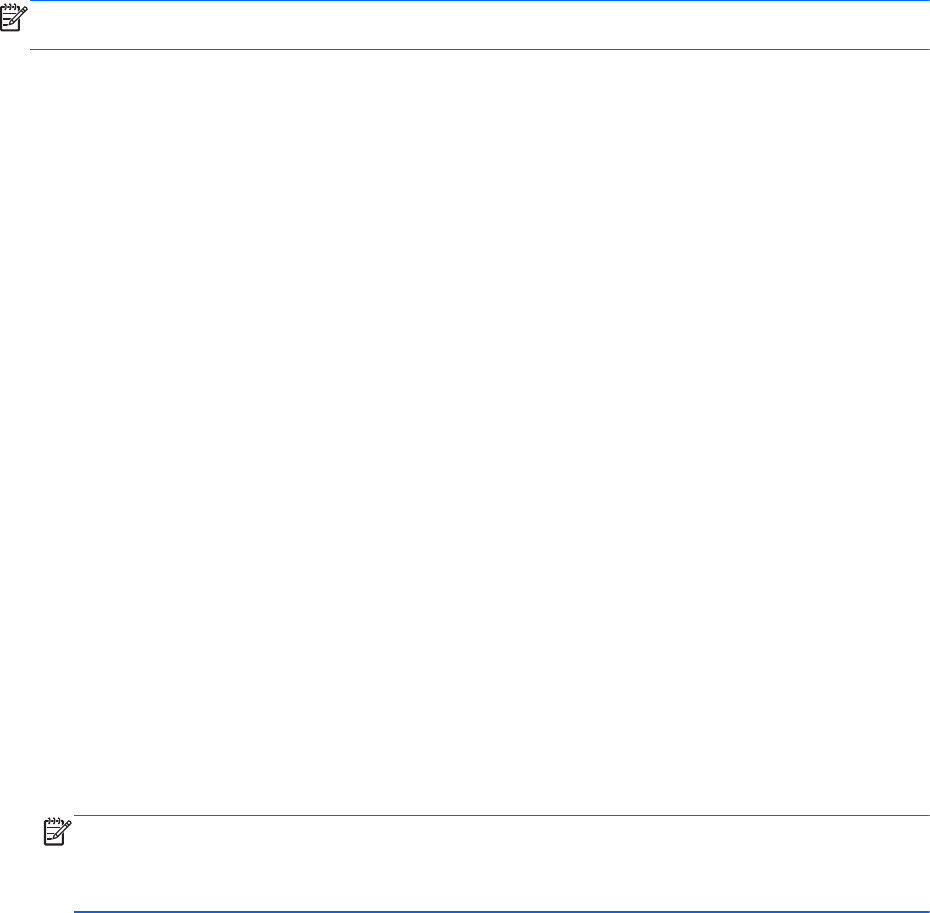930x913 pixels.
Task: Click the thick blue rule ending the lower note
Action: coord(501,911)
